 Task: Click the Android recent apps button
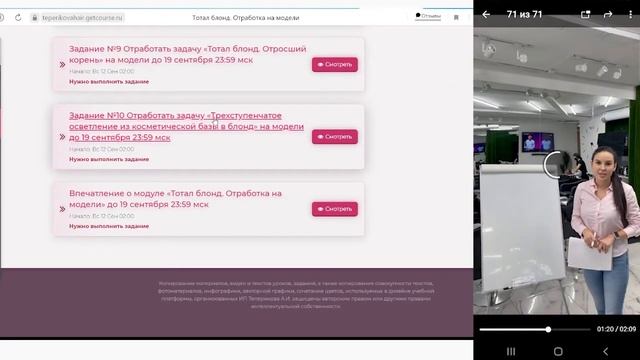(511, 351)
